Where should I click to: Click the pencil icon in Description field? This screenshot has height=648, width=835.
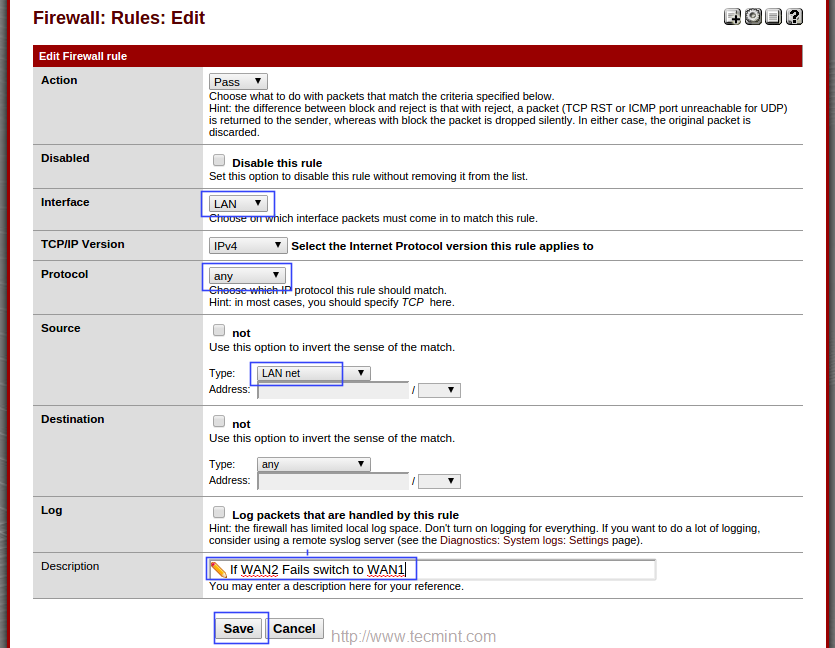[x=218, y=570]
